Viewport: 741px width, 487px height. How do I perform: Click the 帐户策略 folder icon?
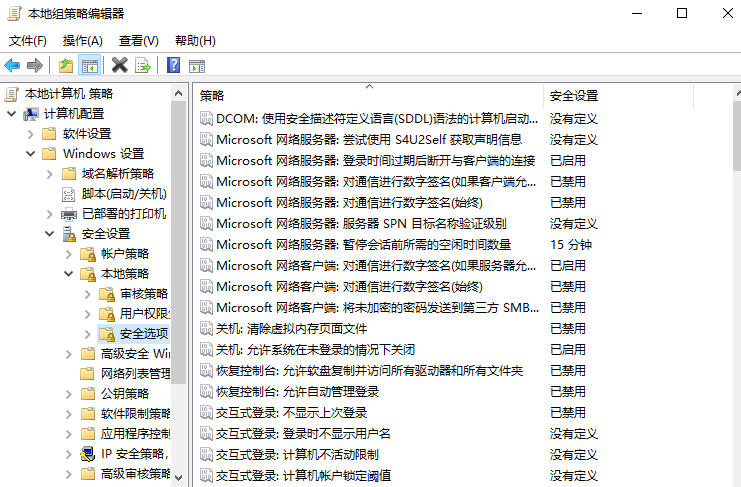tap(88, 254)
